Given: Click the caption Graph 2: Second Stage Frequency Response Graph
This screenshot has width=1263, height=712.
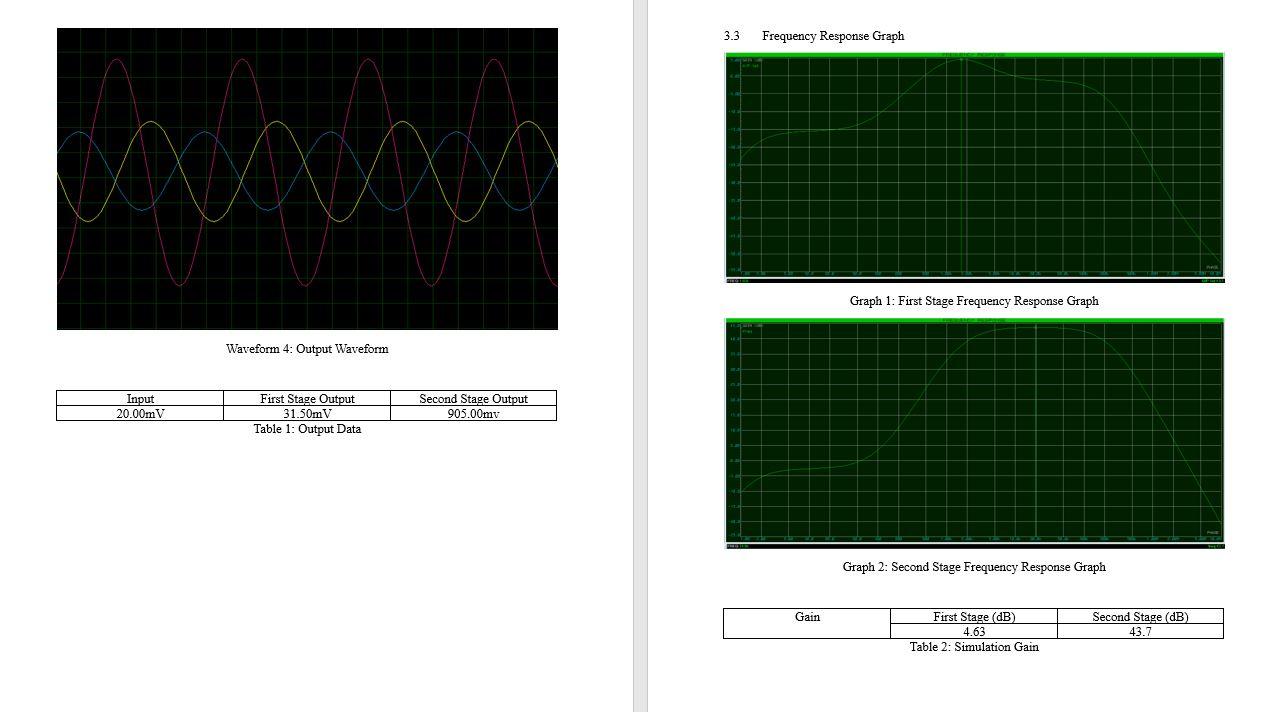Looking at the screenshot, I should point(974,567).
